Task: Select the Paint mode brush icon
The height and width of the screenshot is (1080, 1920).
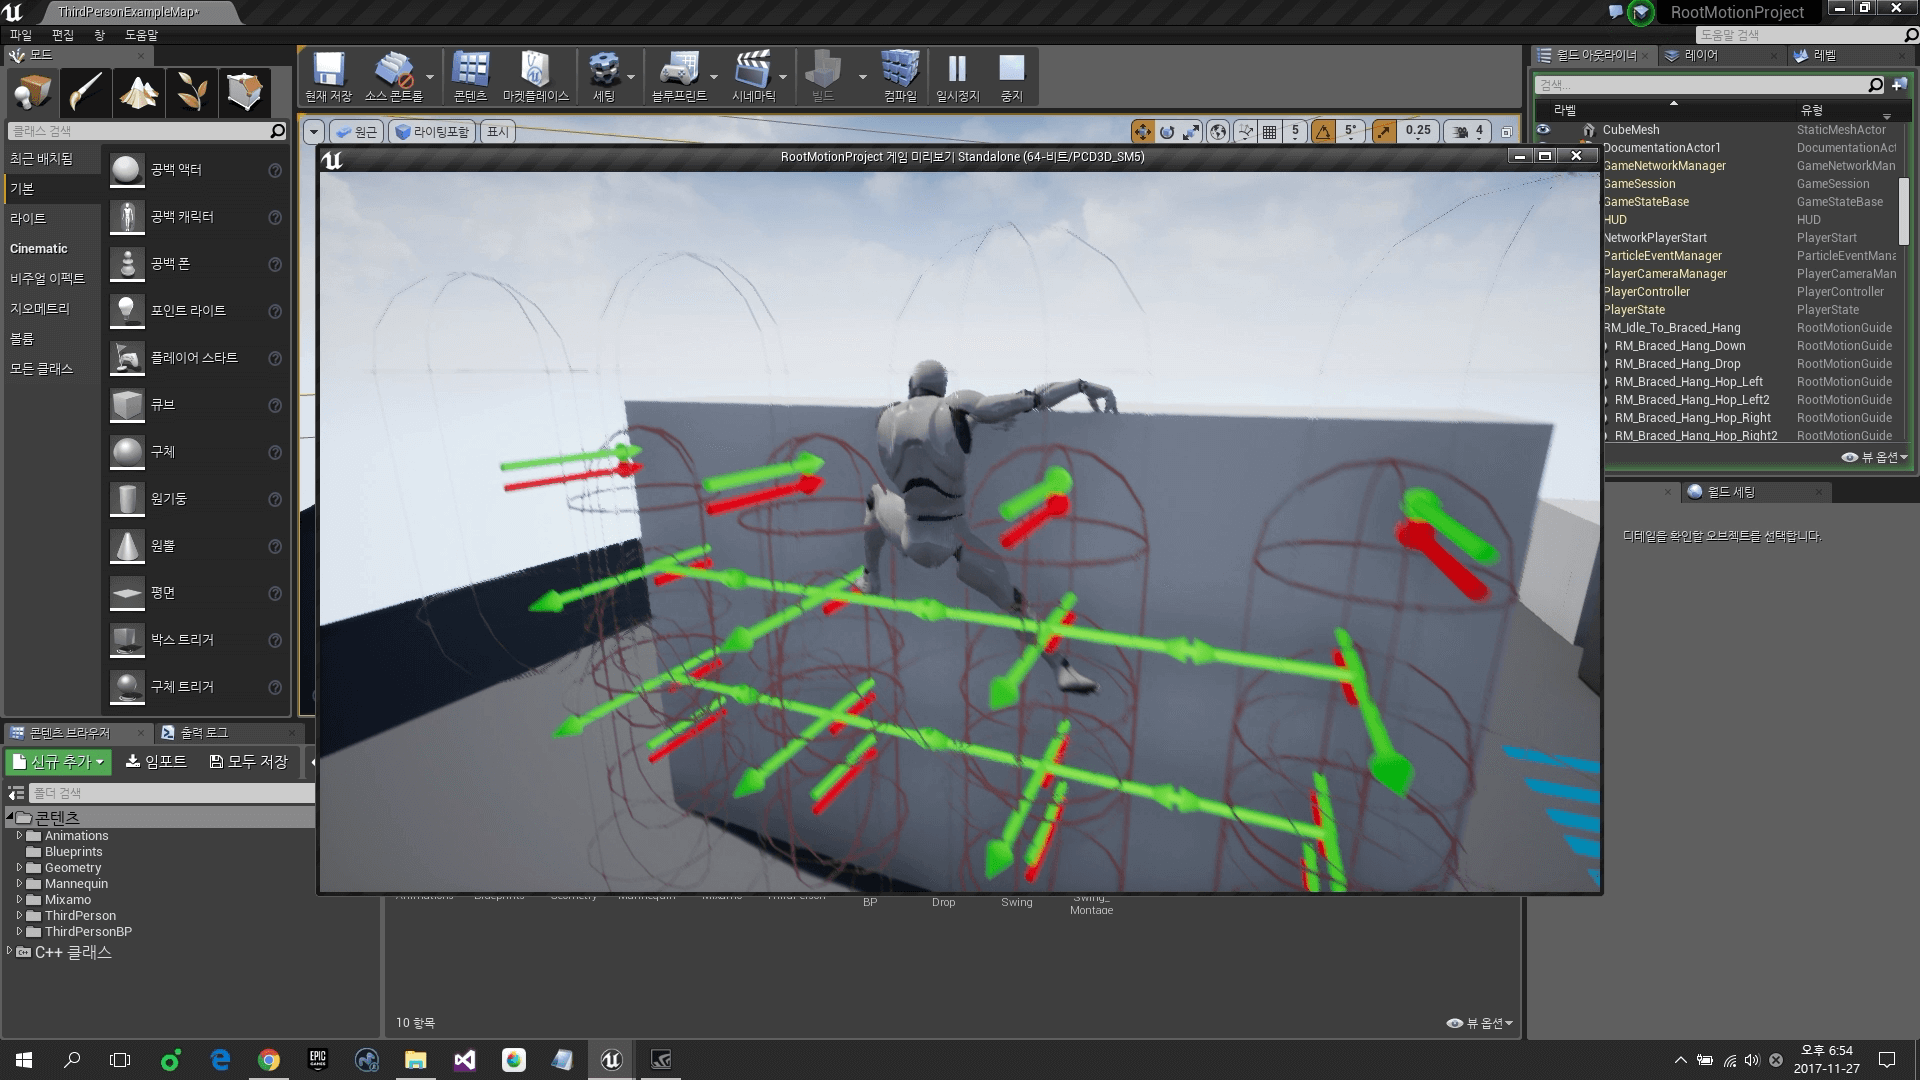Action: (85, 92)
